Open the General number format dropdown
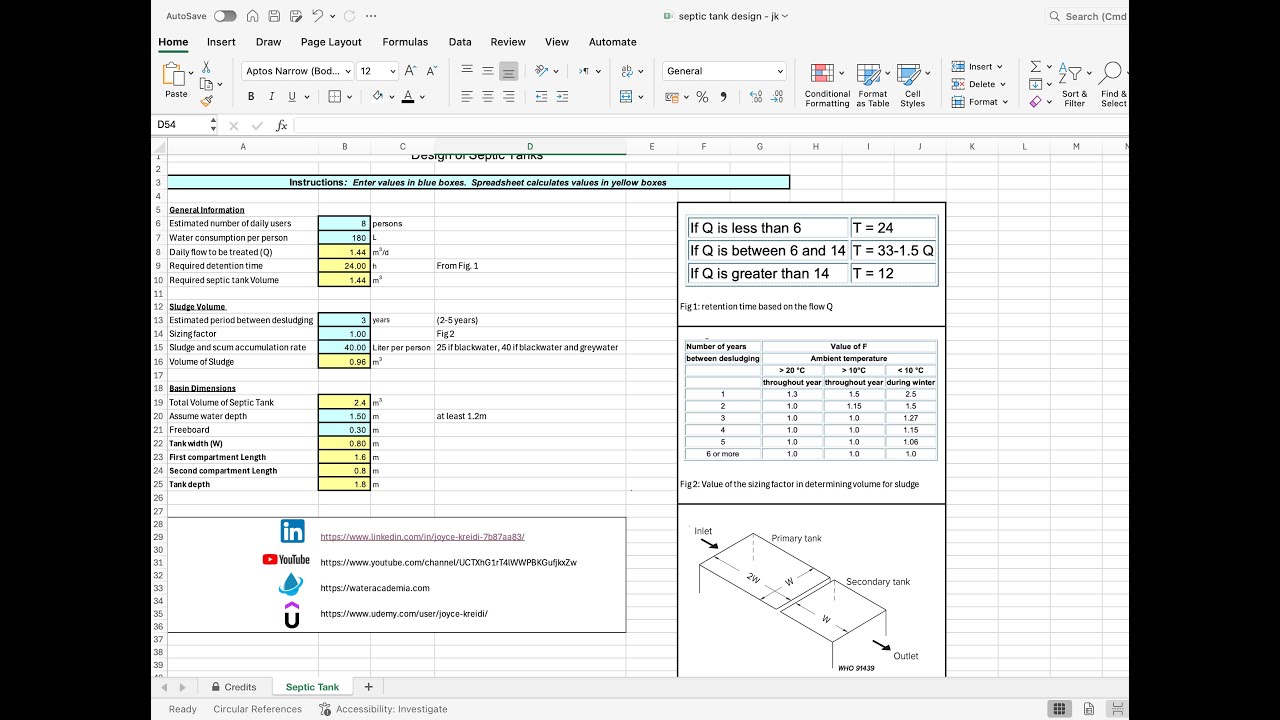1280x720 pixels. (780, 71)
